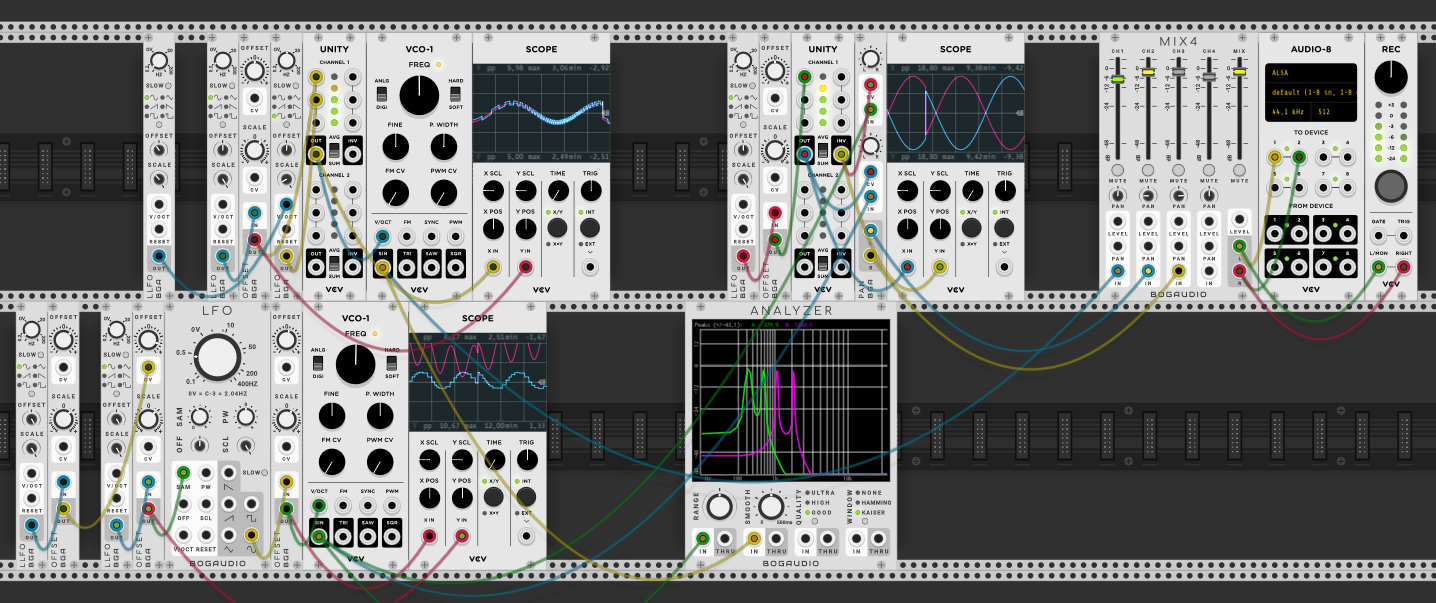Click the MIX4 channel 1 PAN knob
Screen dimensions: 1436x603
(x=1117, y=195)
